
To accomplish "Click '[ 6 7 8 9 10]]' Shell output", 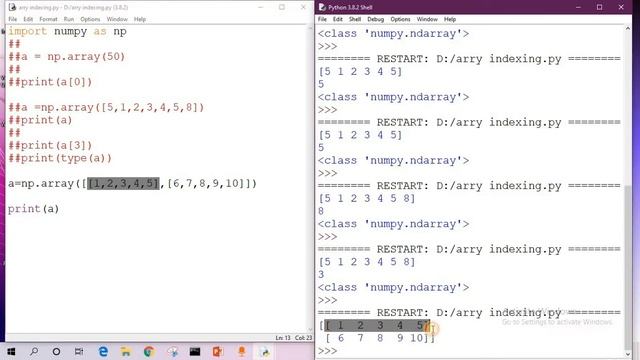I will point(380,338).
